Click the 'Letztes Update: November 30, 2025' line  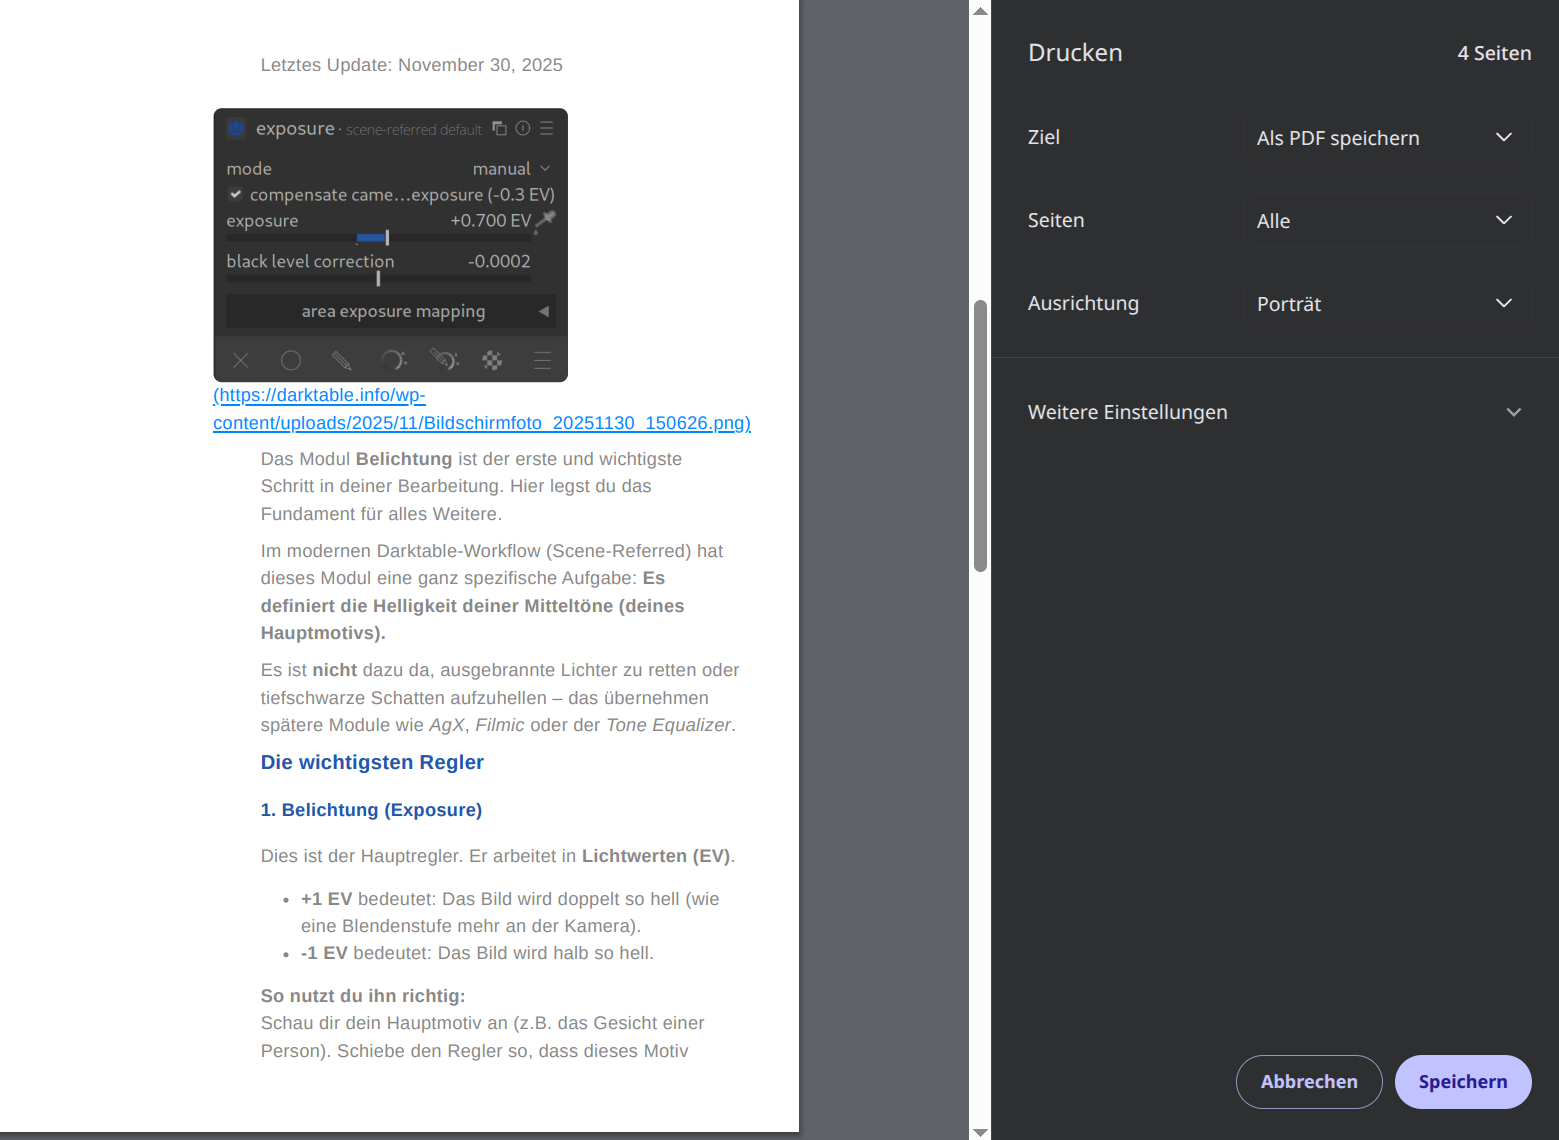(x=412, y=65)
